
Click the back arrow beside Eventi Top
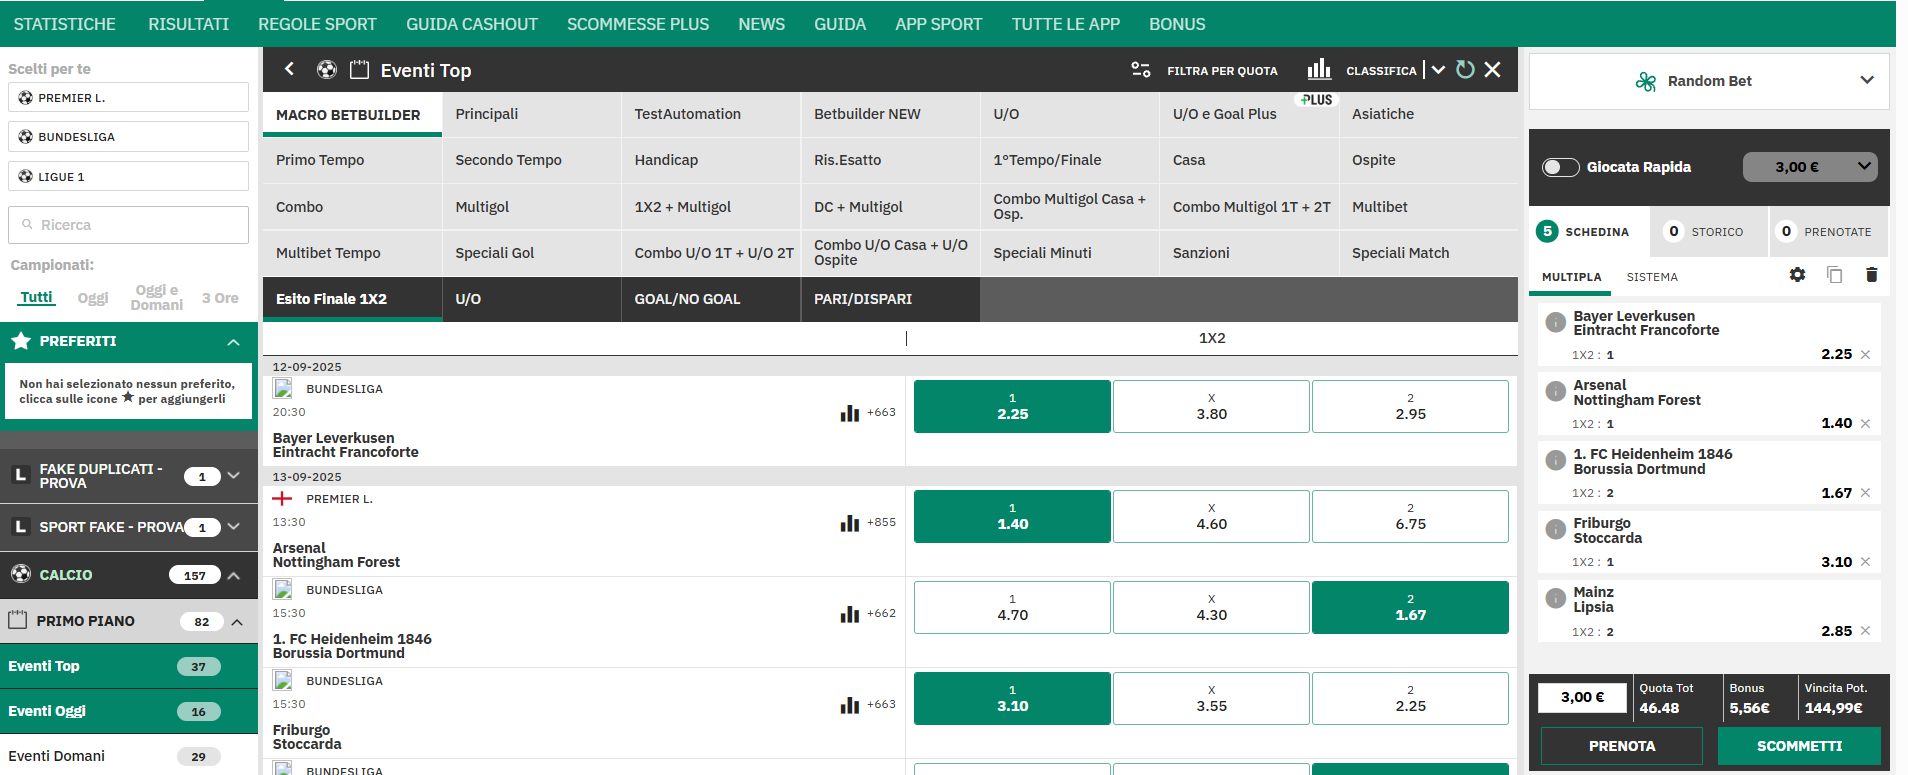[289, 69]
